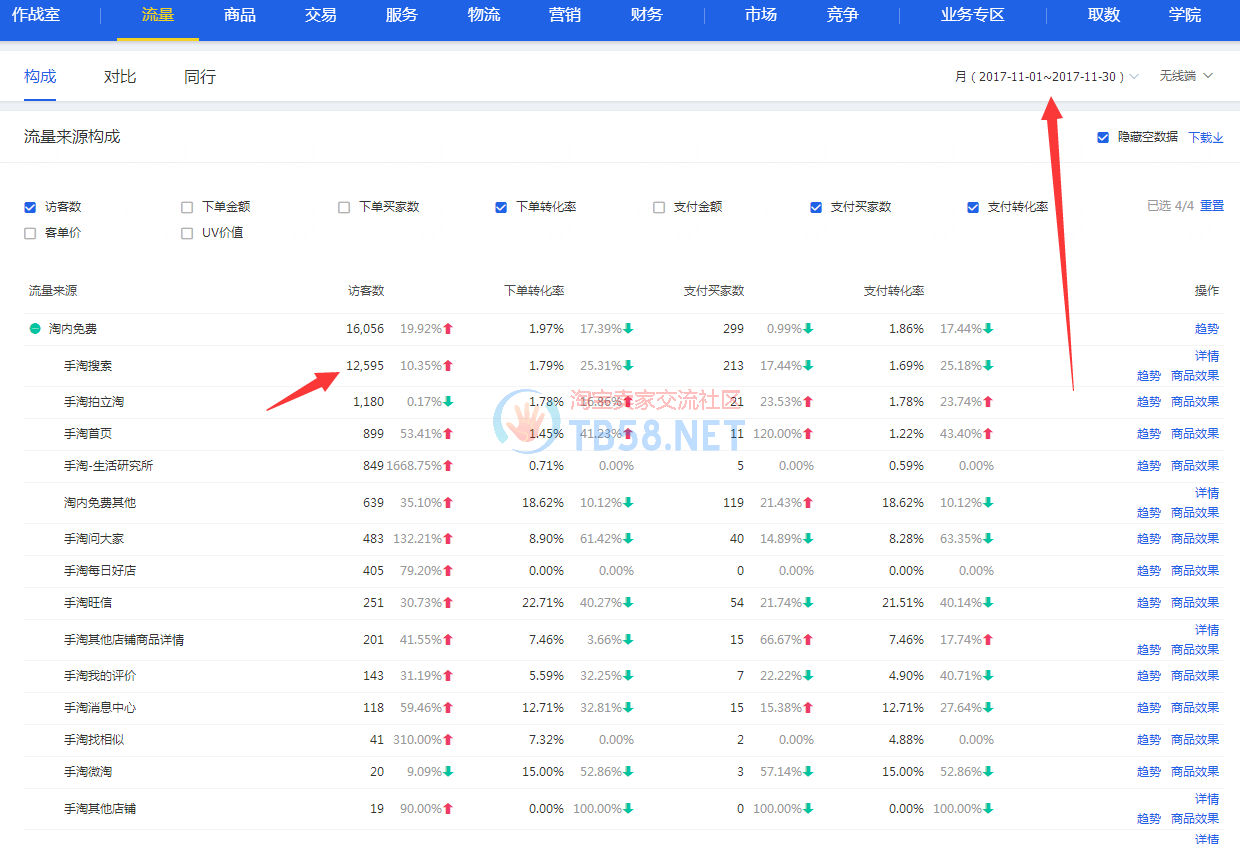Open the 商品 menu

[240, 15]
